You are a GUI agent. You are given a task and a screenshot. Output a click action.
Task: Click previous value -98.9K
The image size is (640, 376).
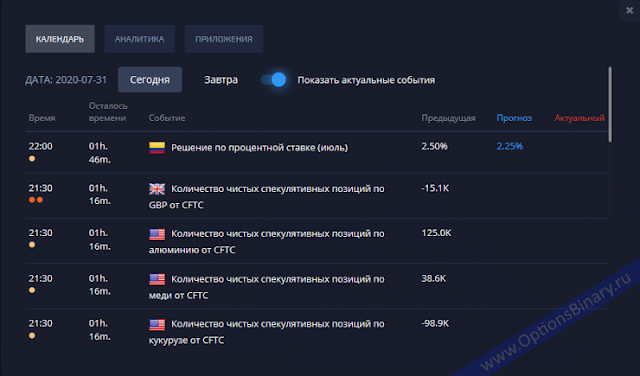click(435, 323)
